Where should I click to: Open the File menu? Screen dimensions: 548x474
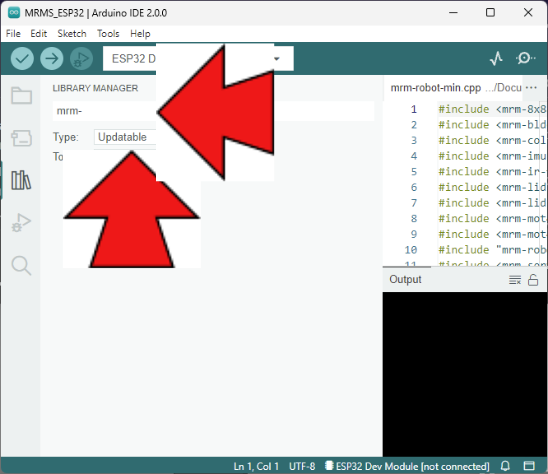coord(13,34)
